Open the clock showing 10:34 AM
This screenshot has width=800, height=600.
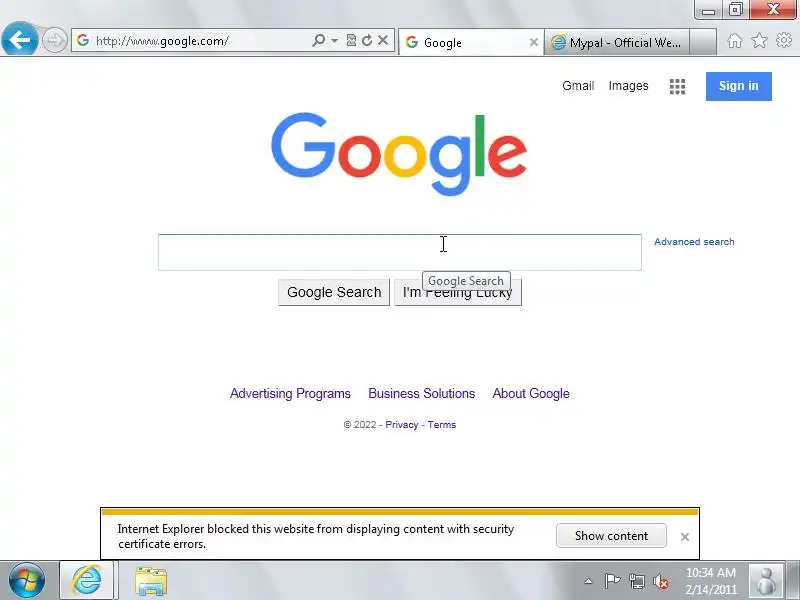tap(711, 581)
